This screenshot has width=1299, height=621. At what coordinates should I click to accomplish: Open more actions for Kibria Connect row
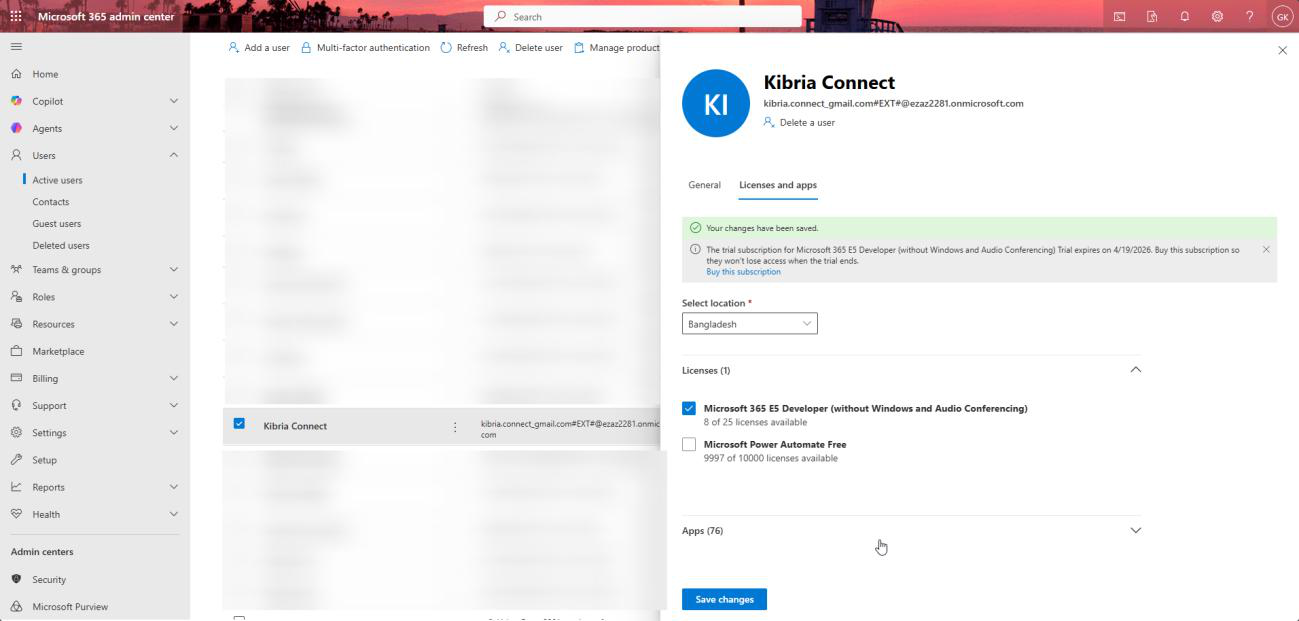(x=455, y=427)
